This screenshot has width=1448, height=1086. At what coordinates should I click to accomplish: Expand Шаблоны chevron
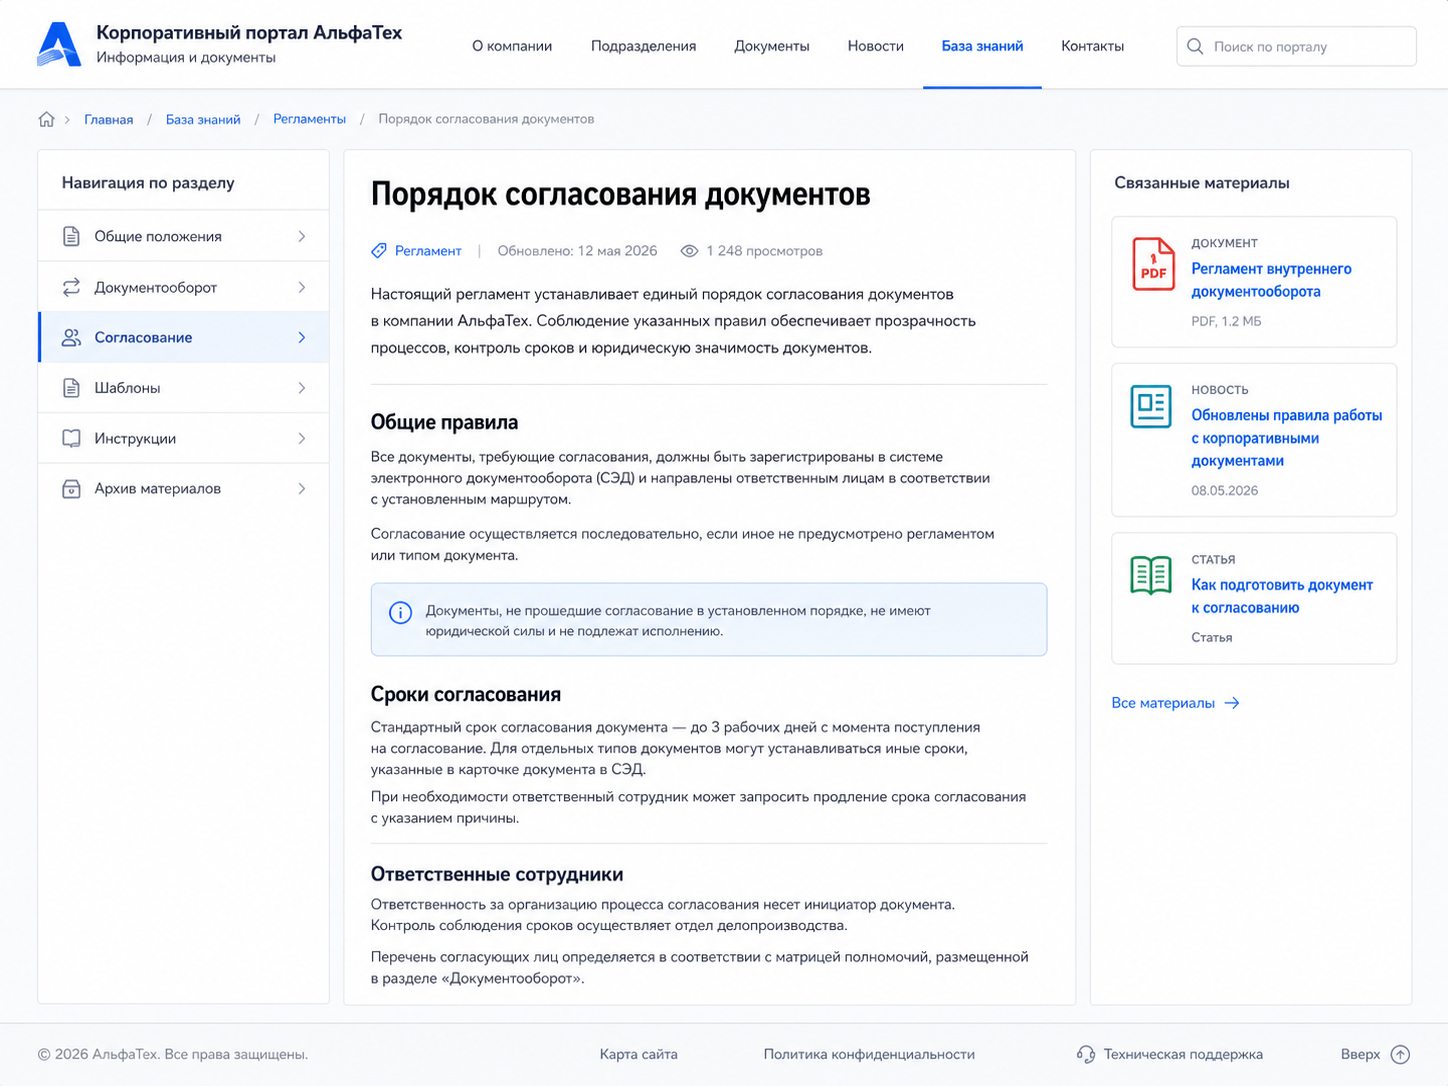tap(302, 388)
